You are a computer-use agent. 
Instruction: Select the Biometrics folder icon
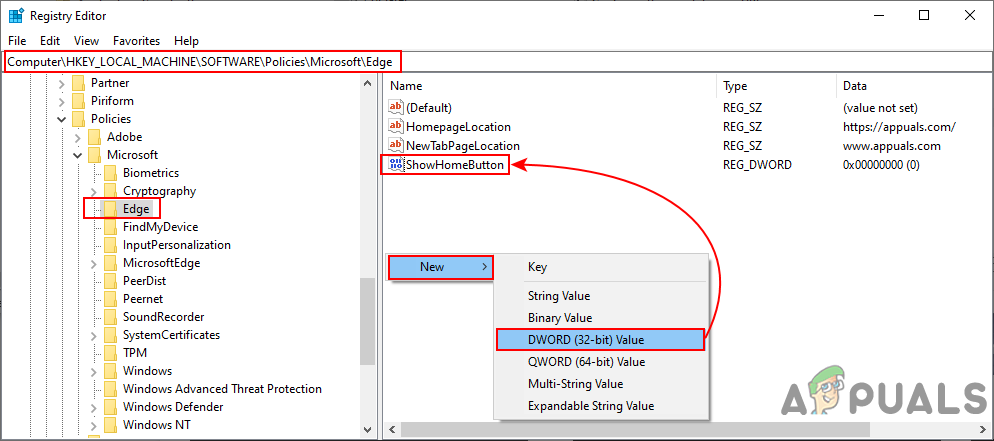pos(111,173)
